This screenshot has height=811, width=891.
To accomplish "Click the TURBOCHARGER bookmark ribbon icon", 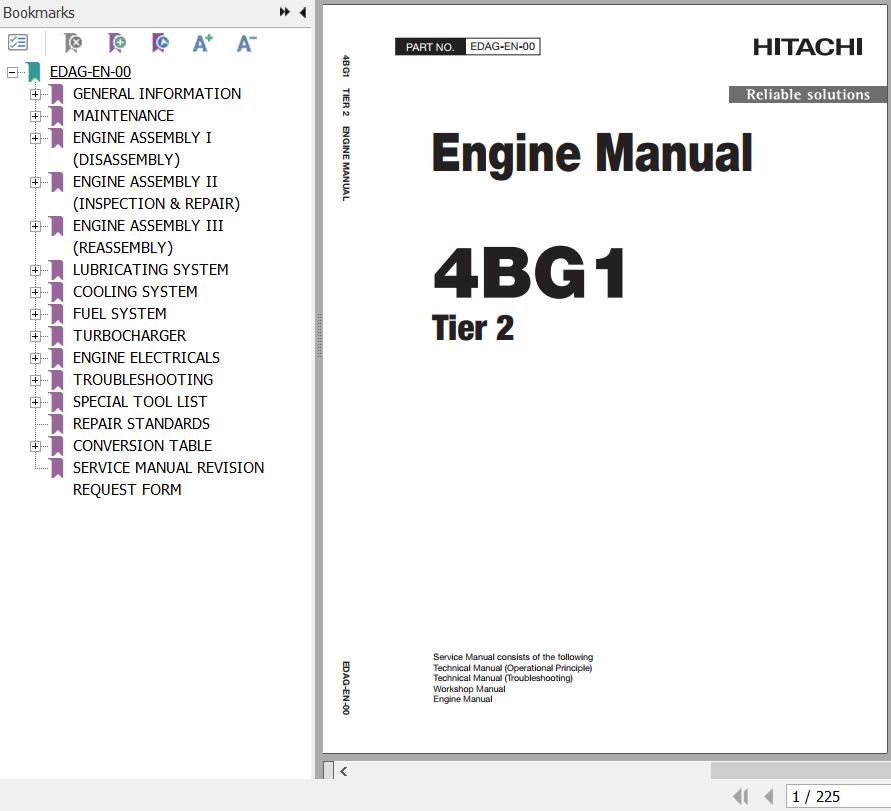I will 57,336.
